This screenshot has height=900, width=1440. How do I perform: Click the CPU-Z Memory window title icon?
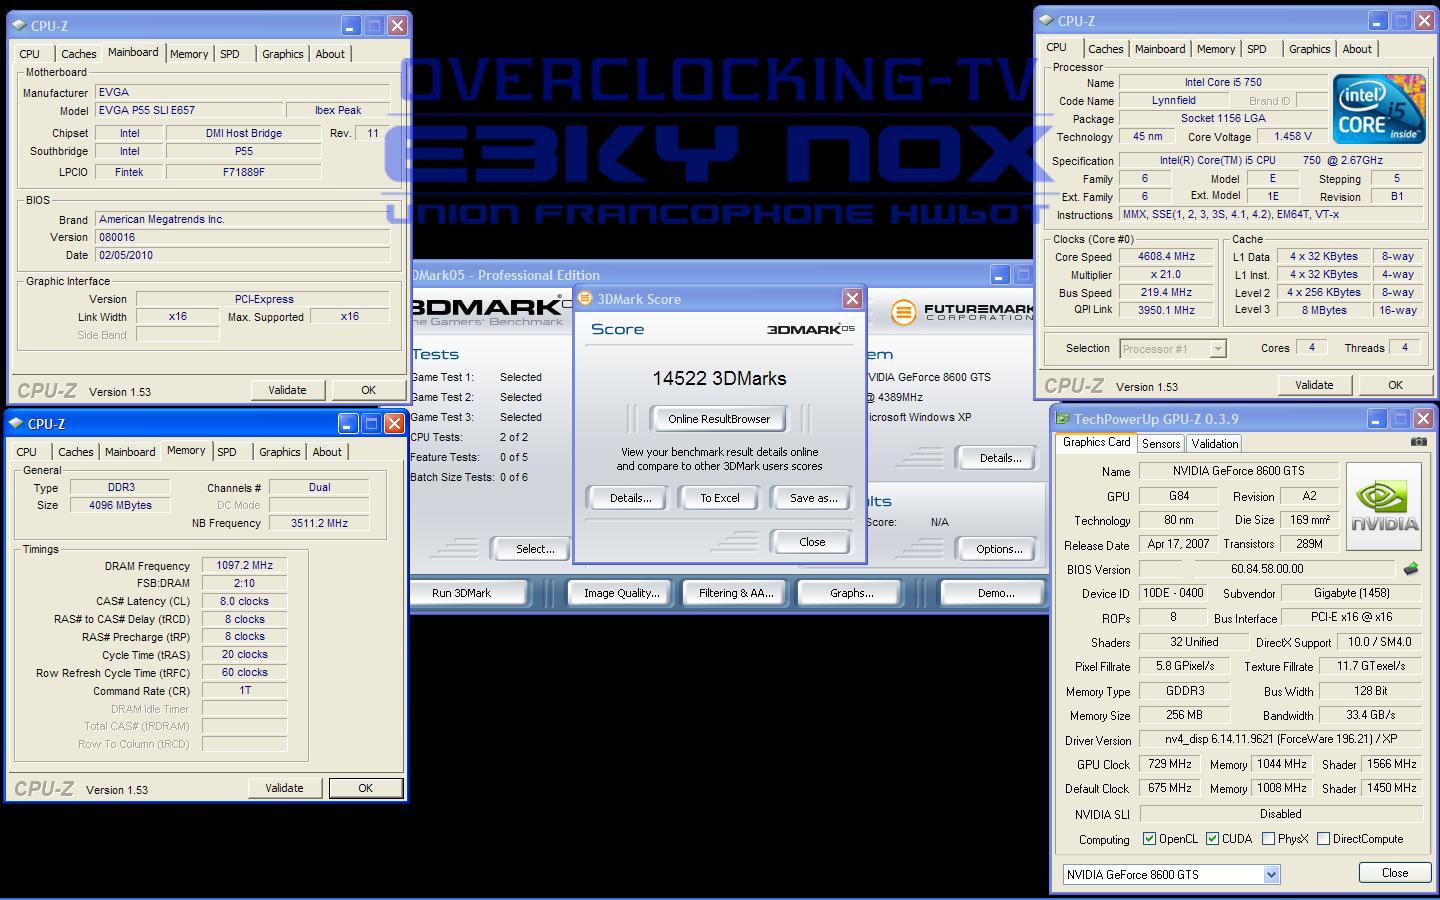tap(16, 423)
